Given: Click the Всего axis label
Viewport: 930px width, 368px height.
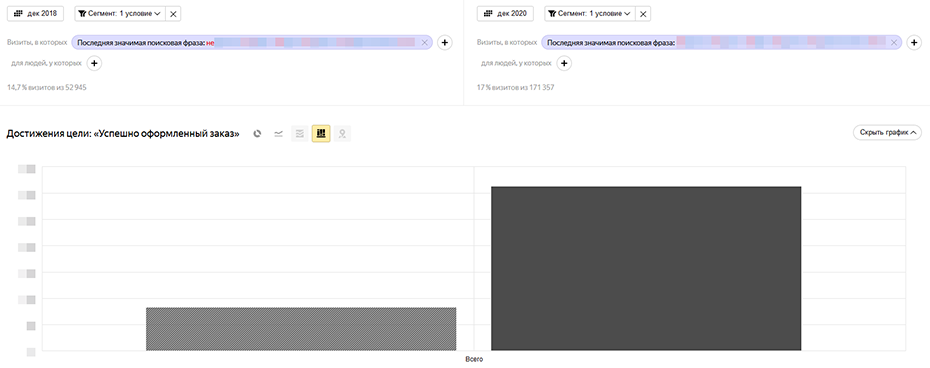Looking at the screenshot, I should 474,359.
